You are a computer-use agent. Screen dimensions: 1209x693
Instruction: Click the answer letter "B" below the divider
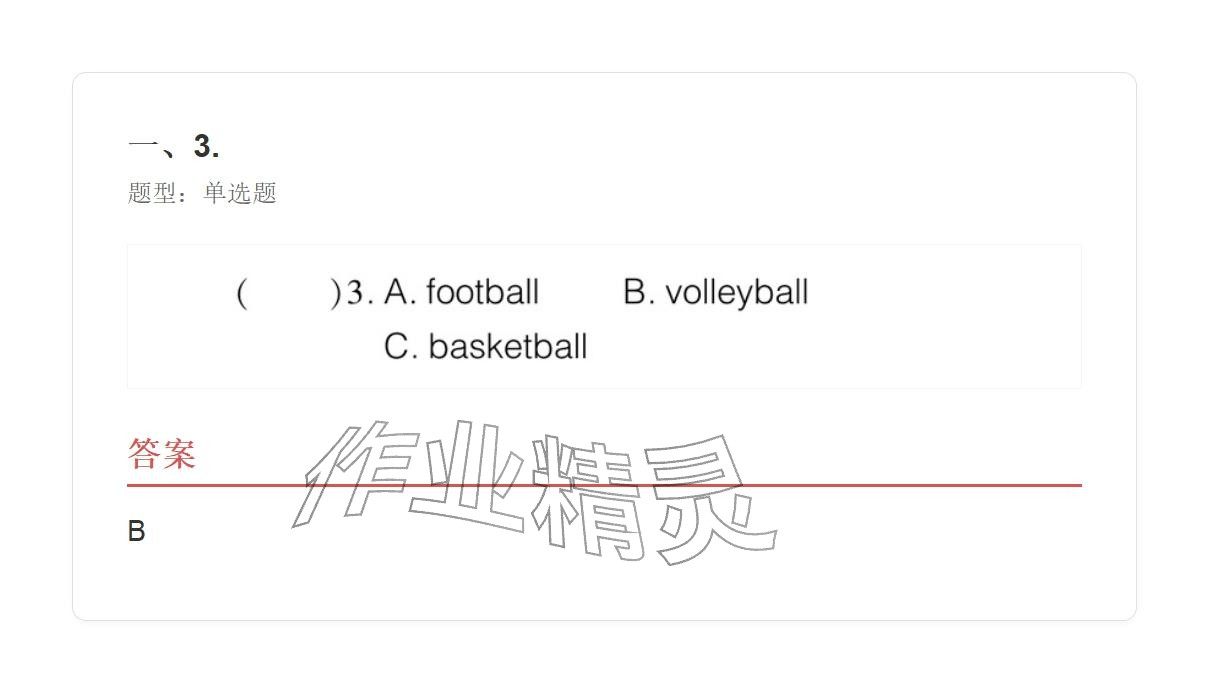(137, 532)
